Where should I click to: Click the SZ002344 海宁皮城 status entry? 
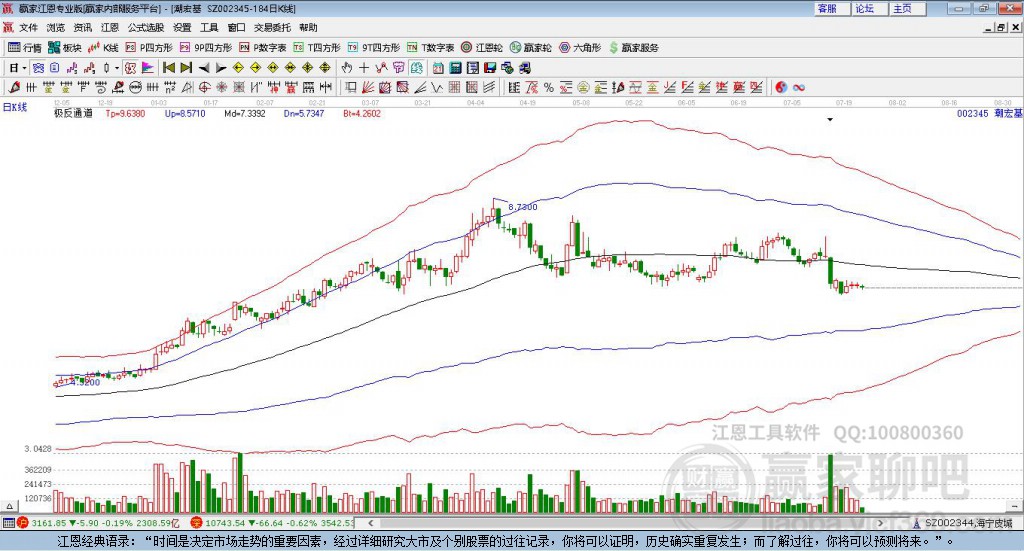pos(963,523)
